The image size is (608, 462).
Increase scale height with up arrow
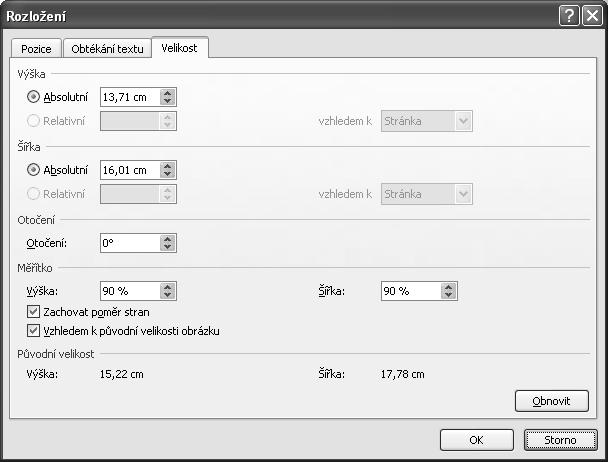pyautogui.click(x=168, y=287)
